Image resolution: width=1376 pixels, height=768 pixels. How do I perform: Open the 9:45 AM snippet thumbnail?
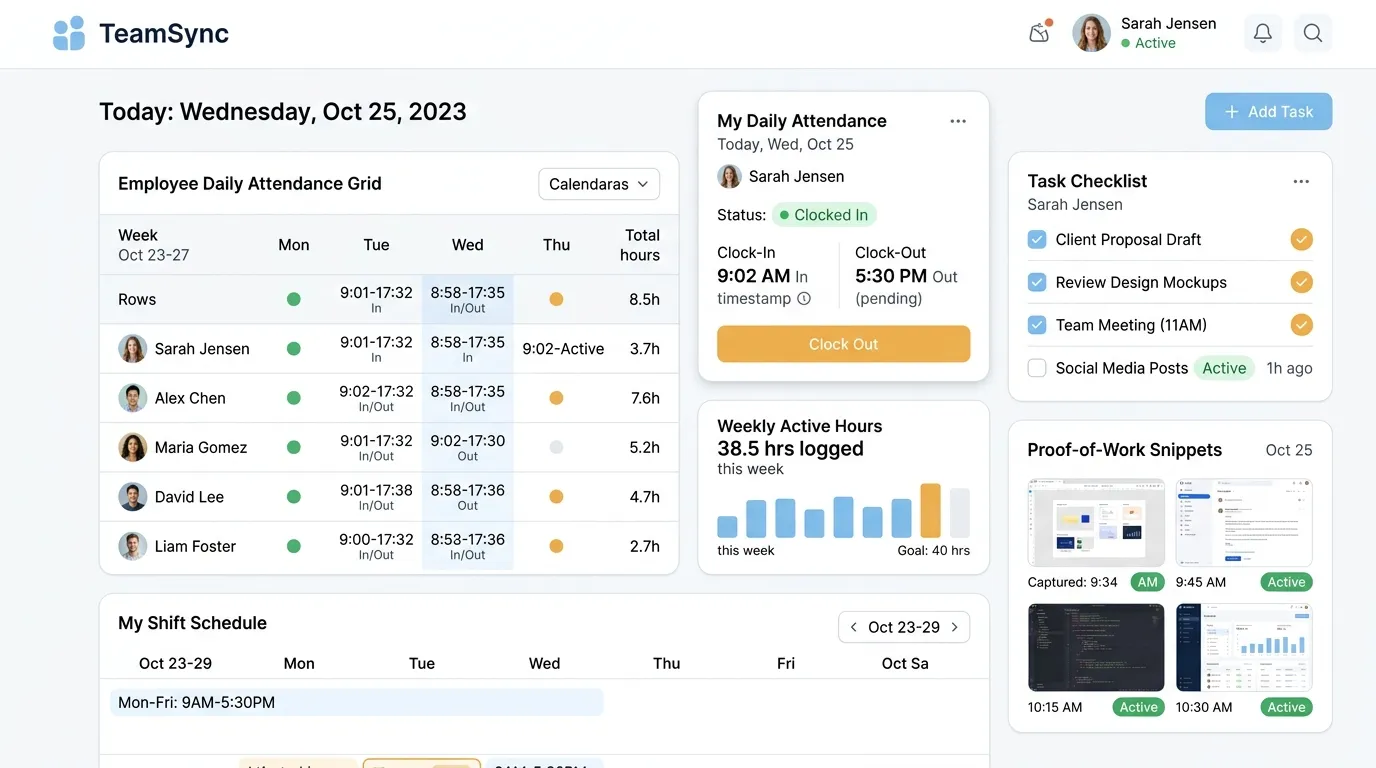1244,522
